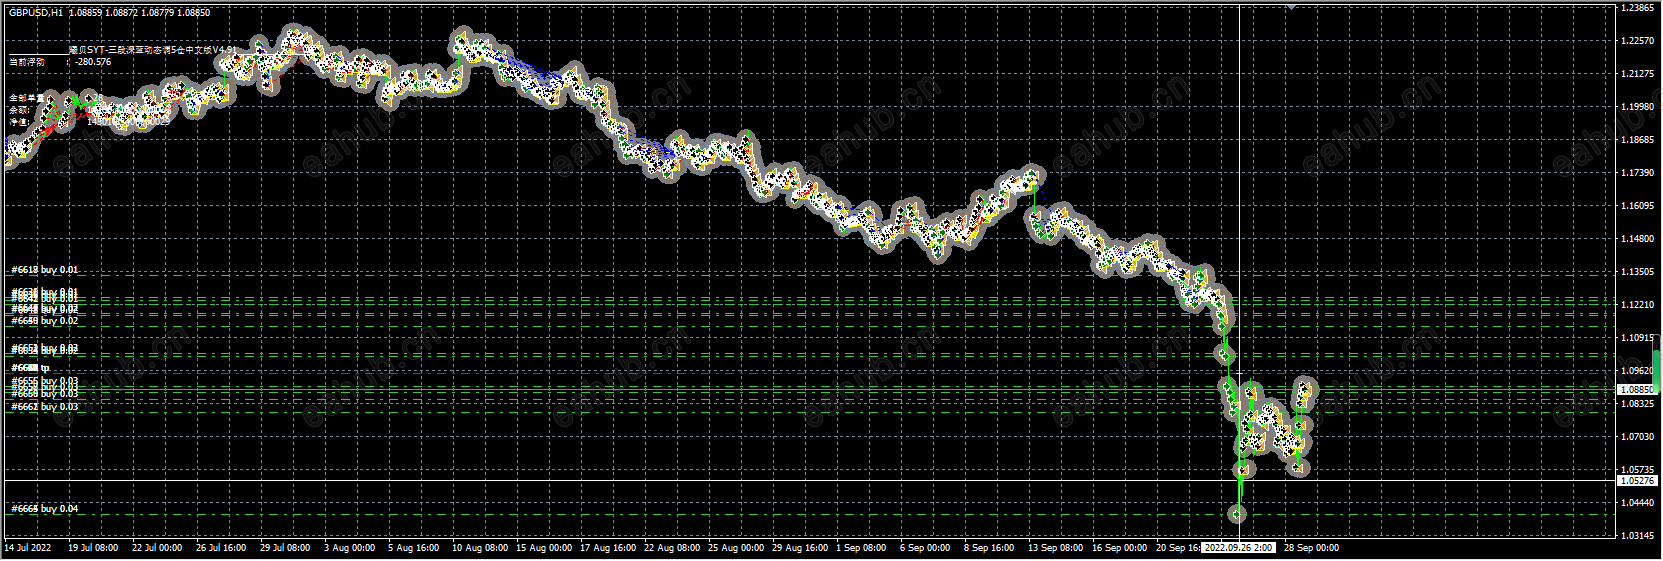
Task: Select the #6662 buy 0.03 order label
Action: 44,407
